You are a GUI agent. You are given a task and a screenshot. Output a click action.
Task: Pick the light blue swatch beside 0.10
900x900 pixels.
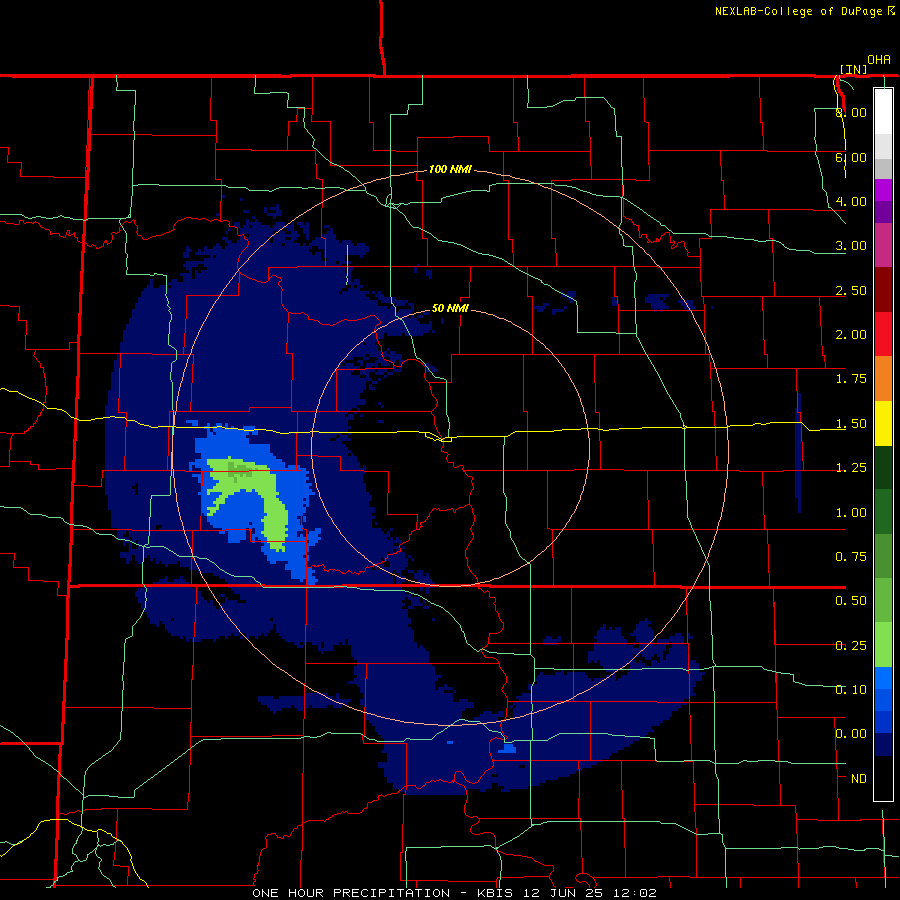[x=883, y=678]
